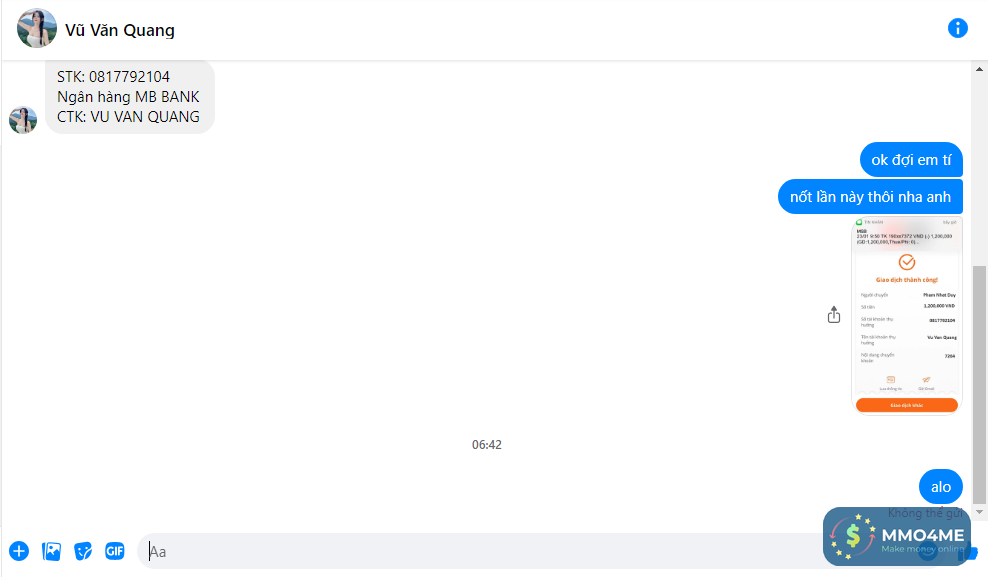Focus the Aa message input field
This screenshot has width=988, height=577.
pos(479,551)
